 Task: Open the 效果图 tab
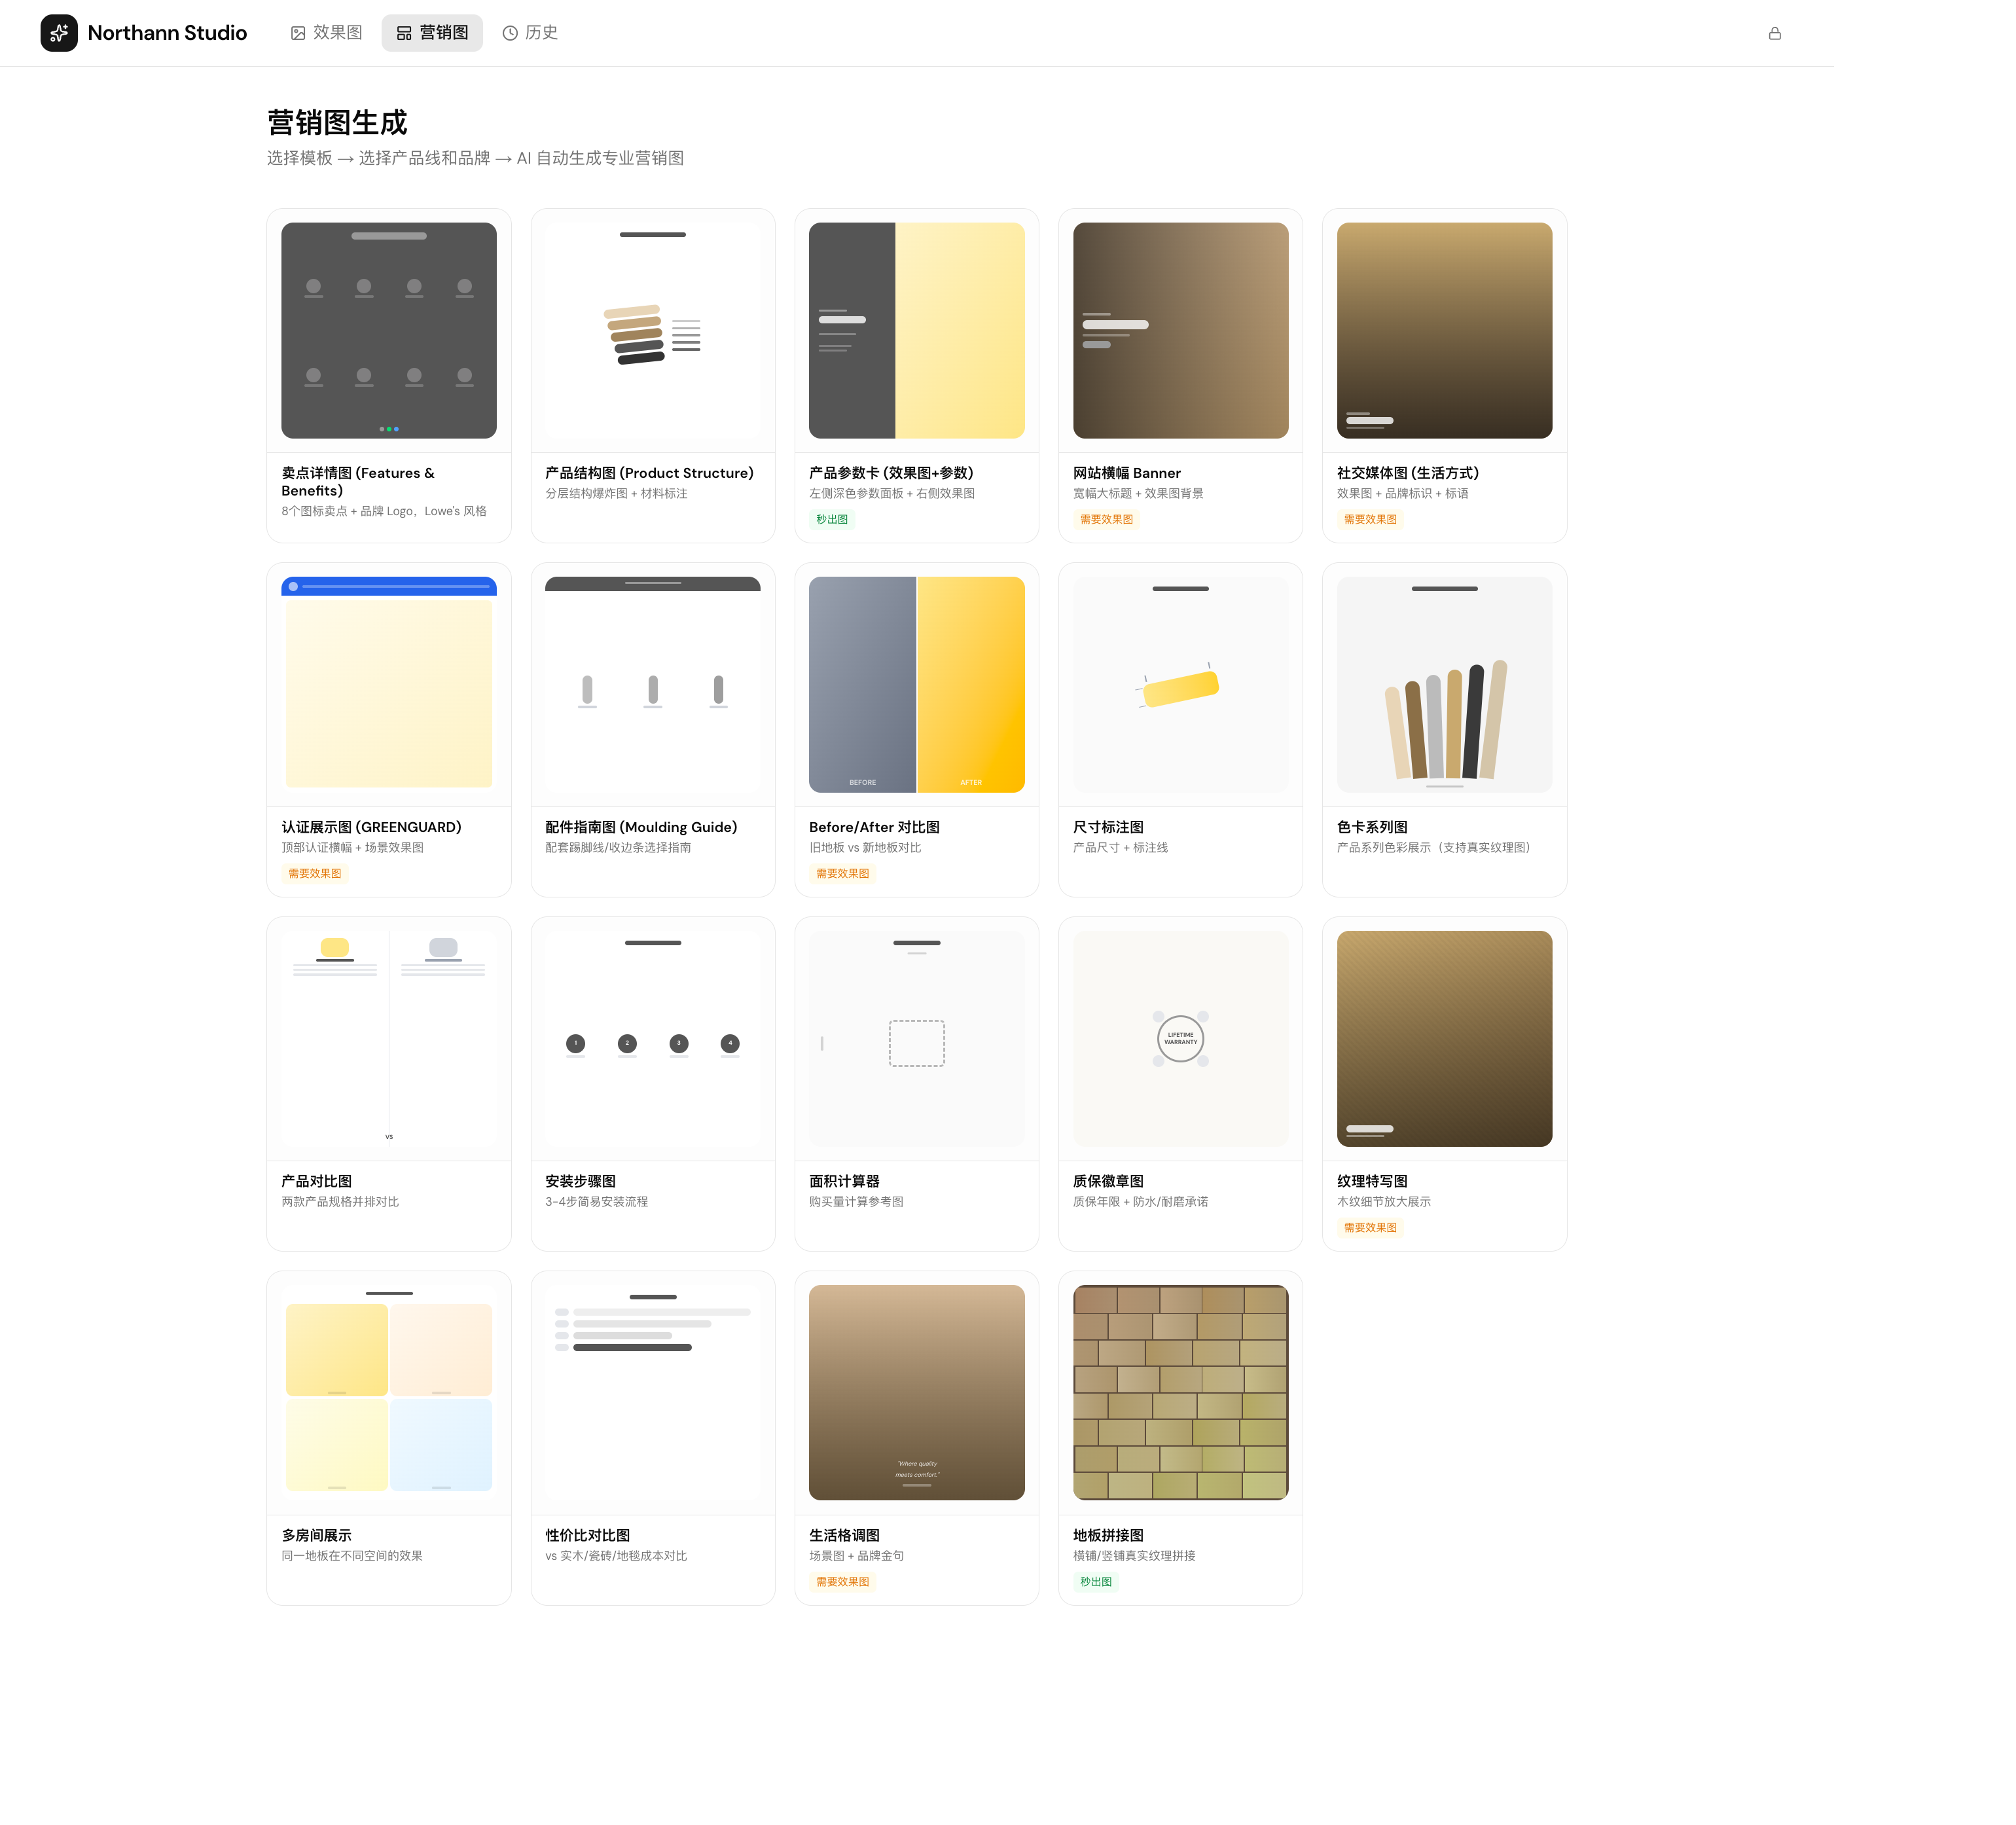point(326,33)
